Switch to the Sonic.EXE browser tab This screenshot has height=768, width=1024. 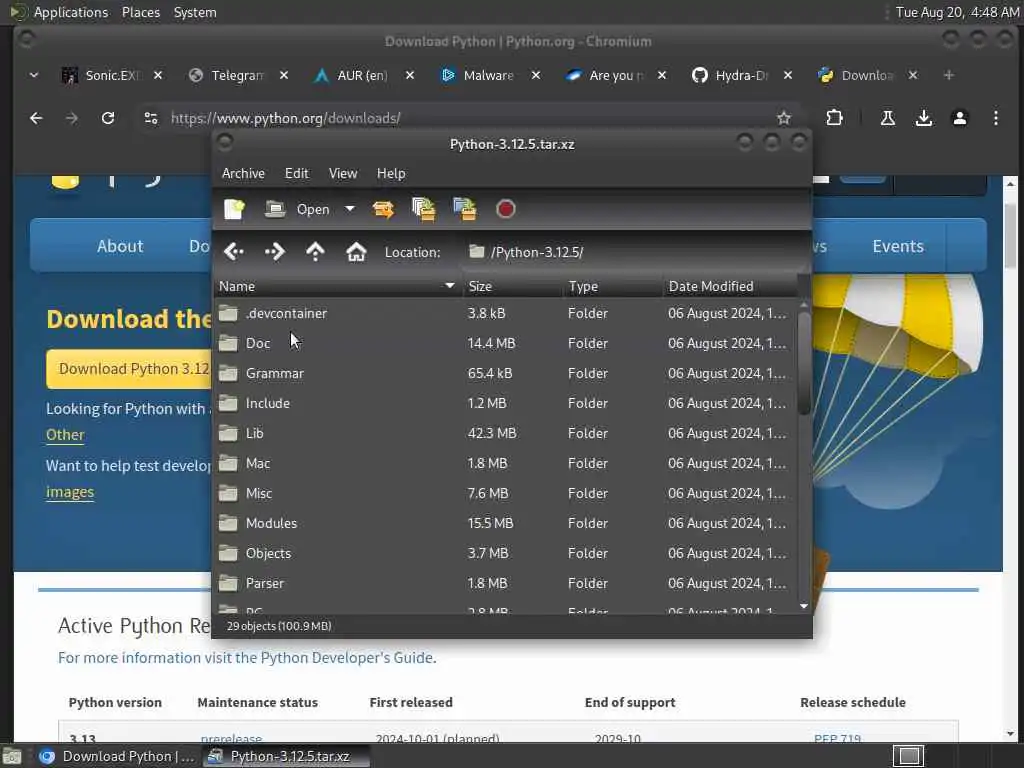pos(111,76)
